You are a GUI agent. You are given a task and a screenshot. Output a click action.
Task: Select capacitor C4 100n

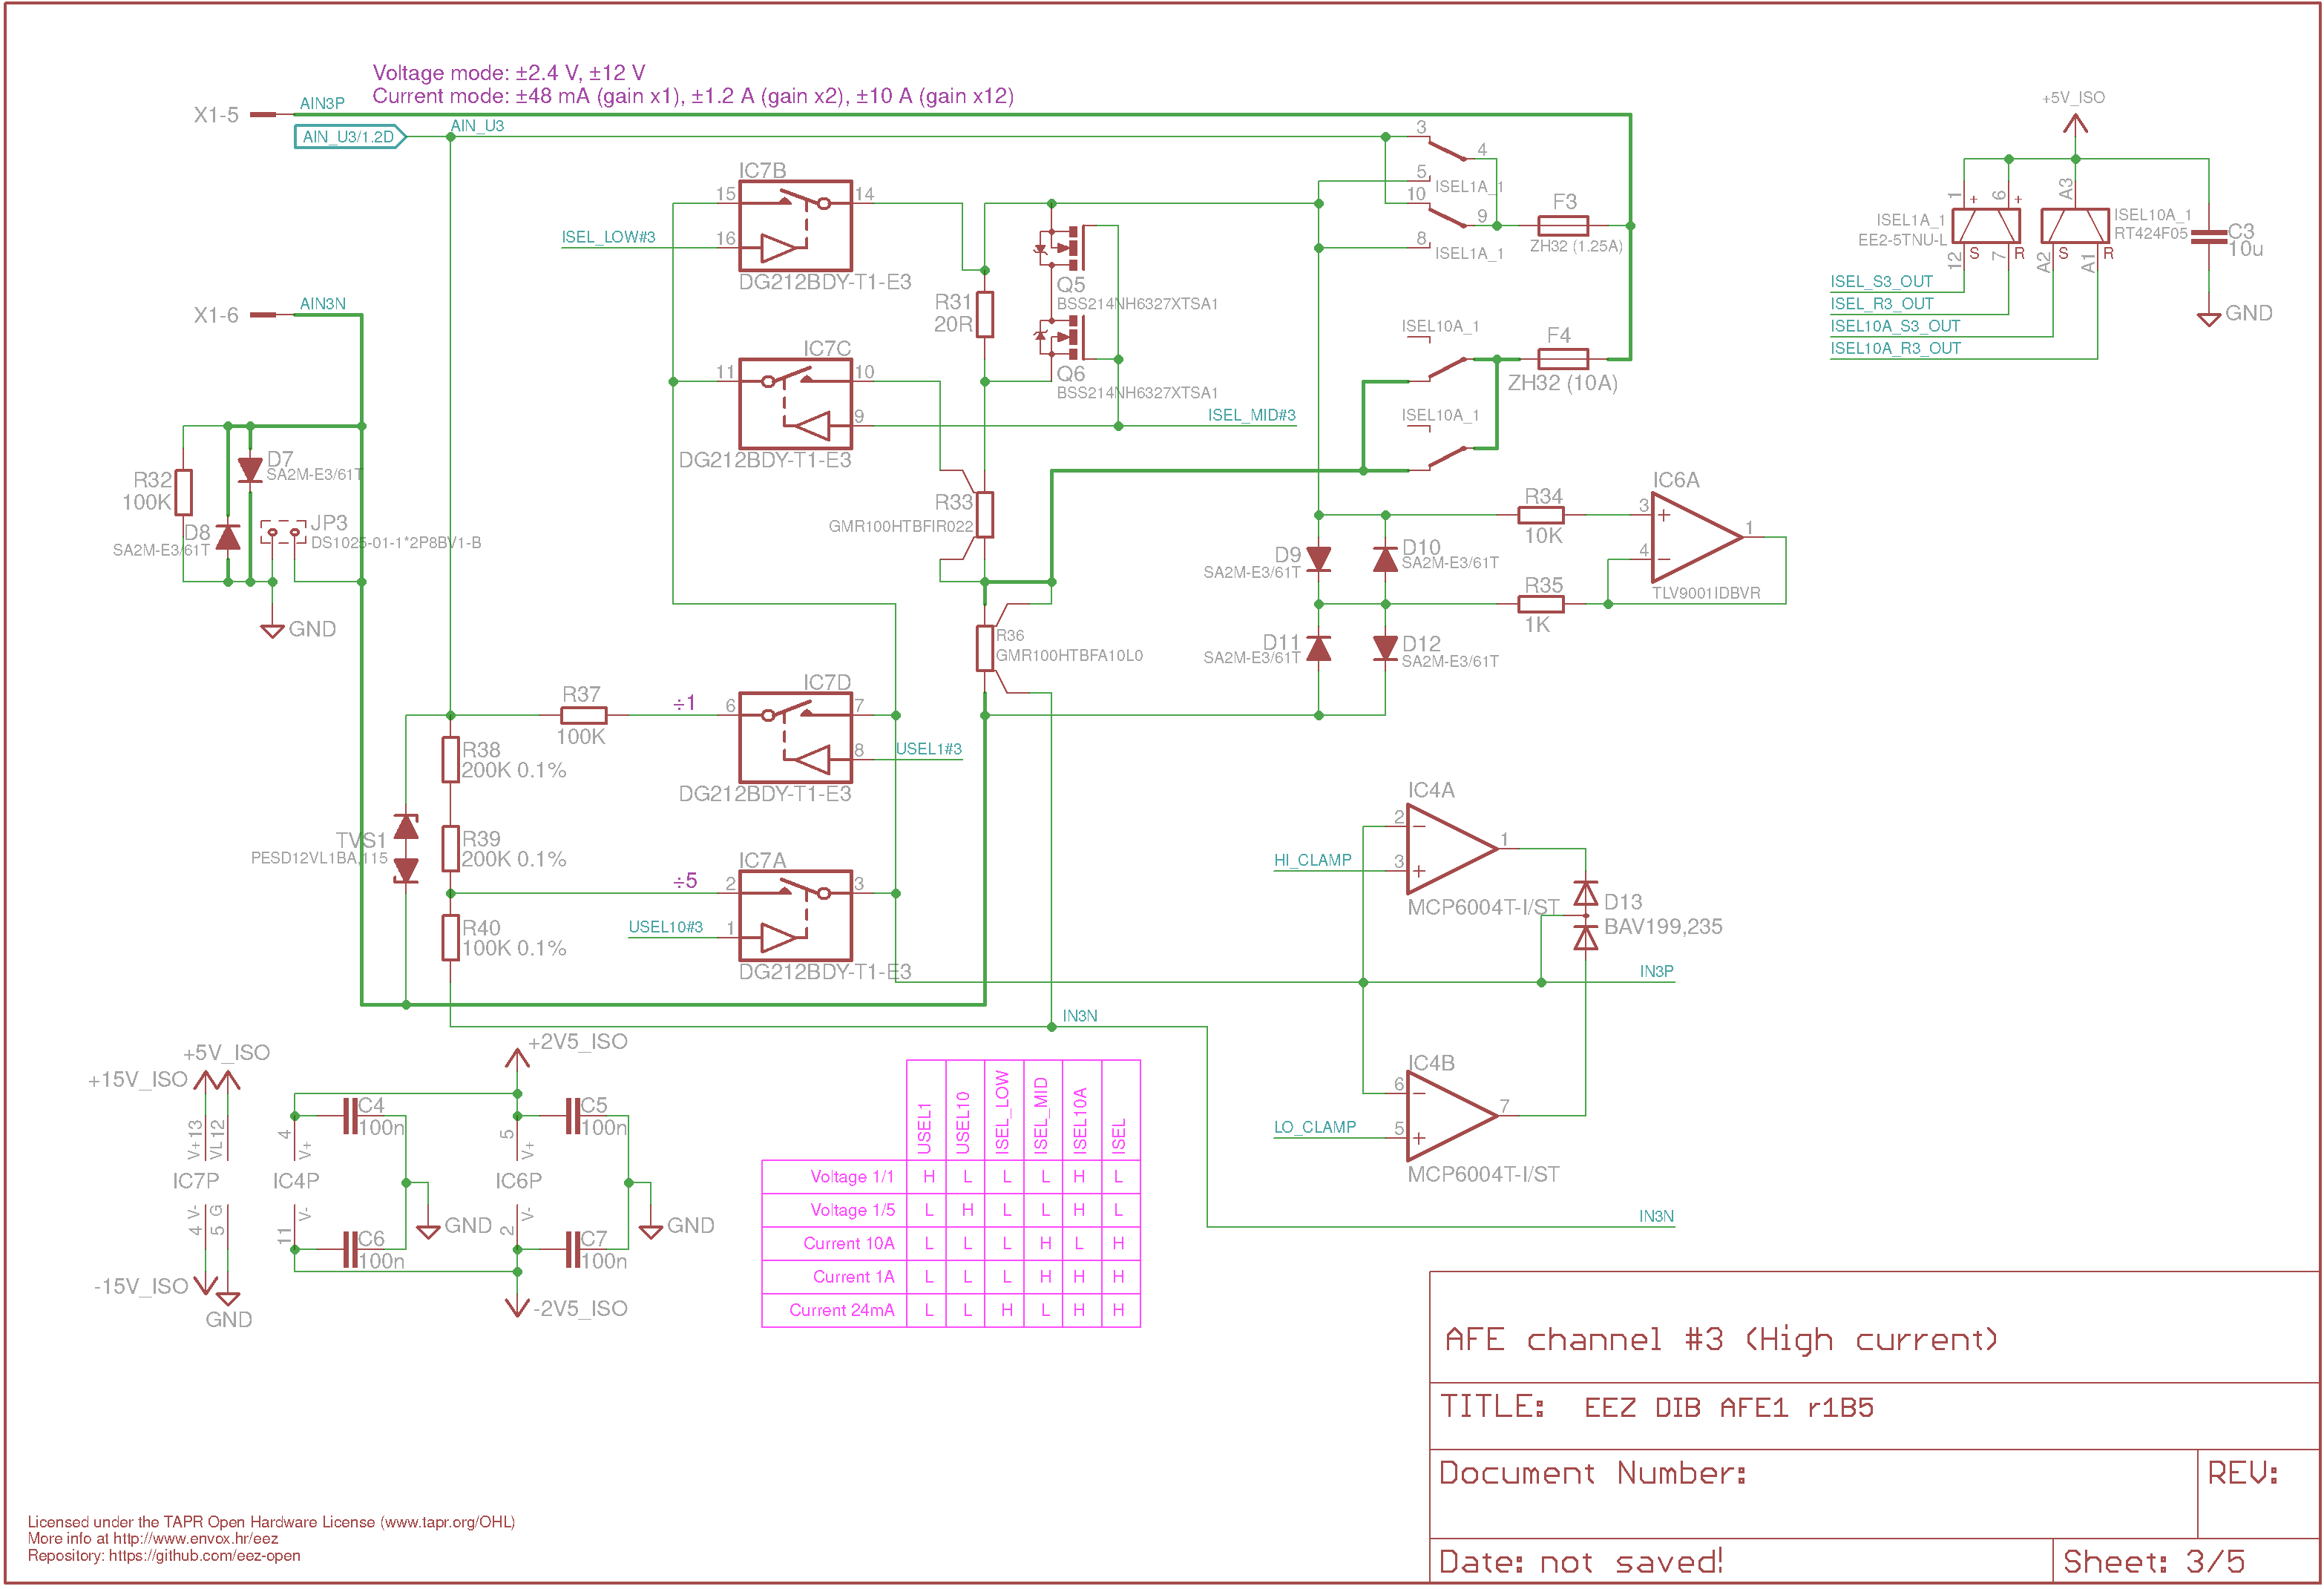click(350, 1116)
